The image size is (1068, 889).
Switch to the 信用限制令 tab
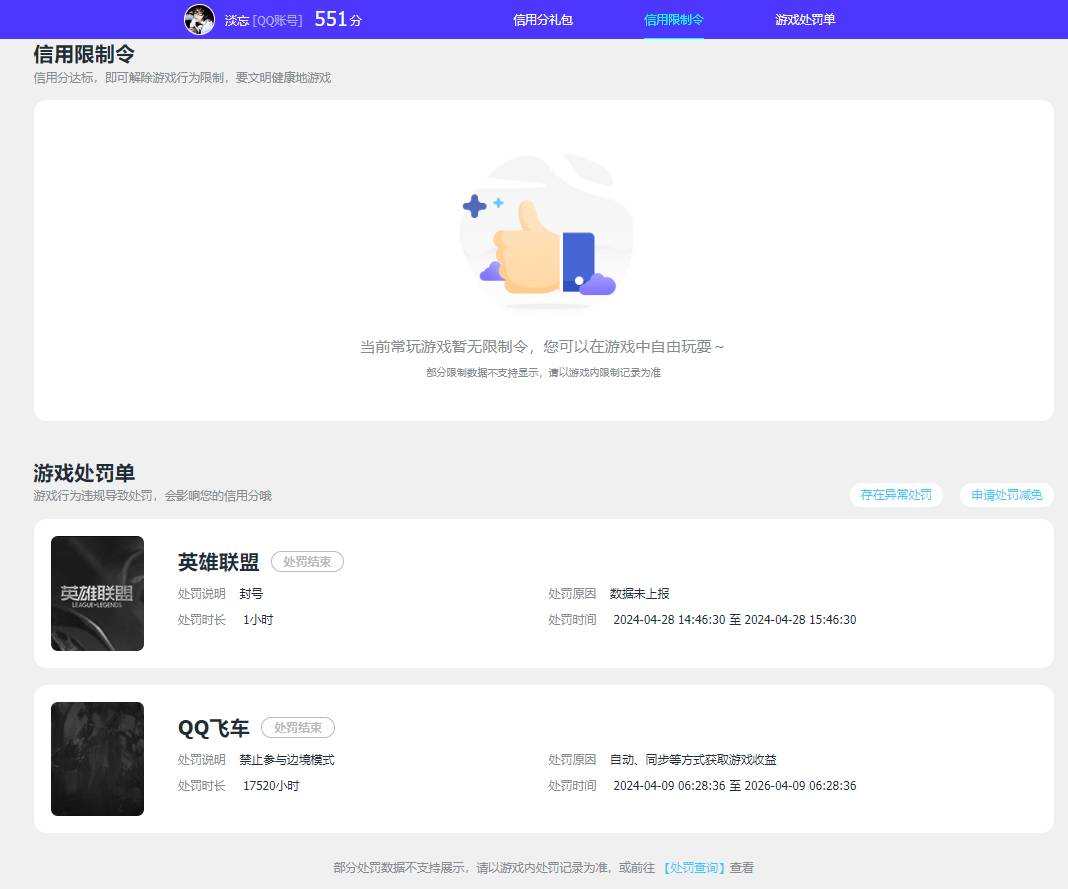[674, 20]
